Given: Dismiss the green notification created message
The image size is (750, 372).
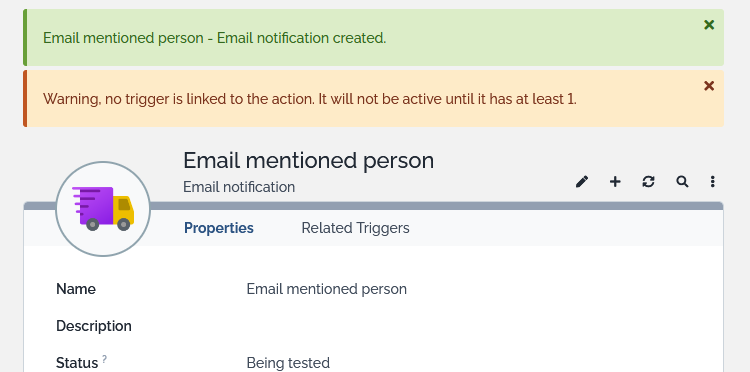Looking at the screenshot, I should click(x=709, y=25).
